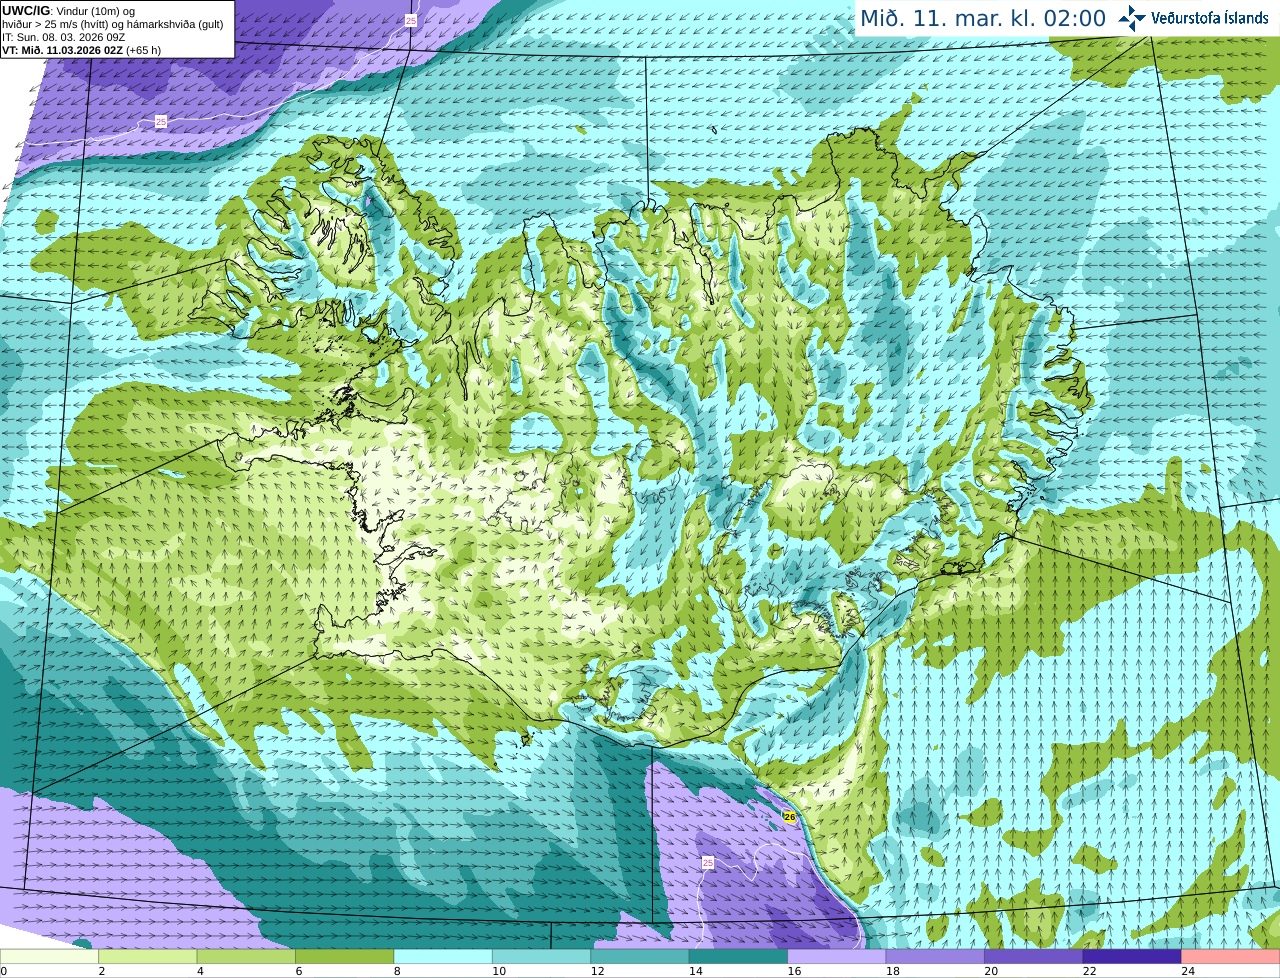This screenshot has width=1280, height=978.
Task: Select the 20–22 m/s purple legend swatch
Action: [1034, 957]
